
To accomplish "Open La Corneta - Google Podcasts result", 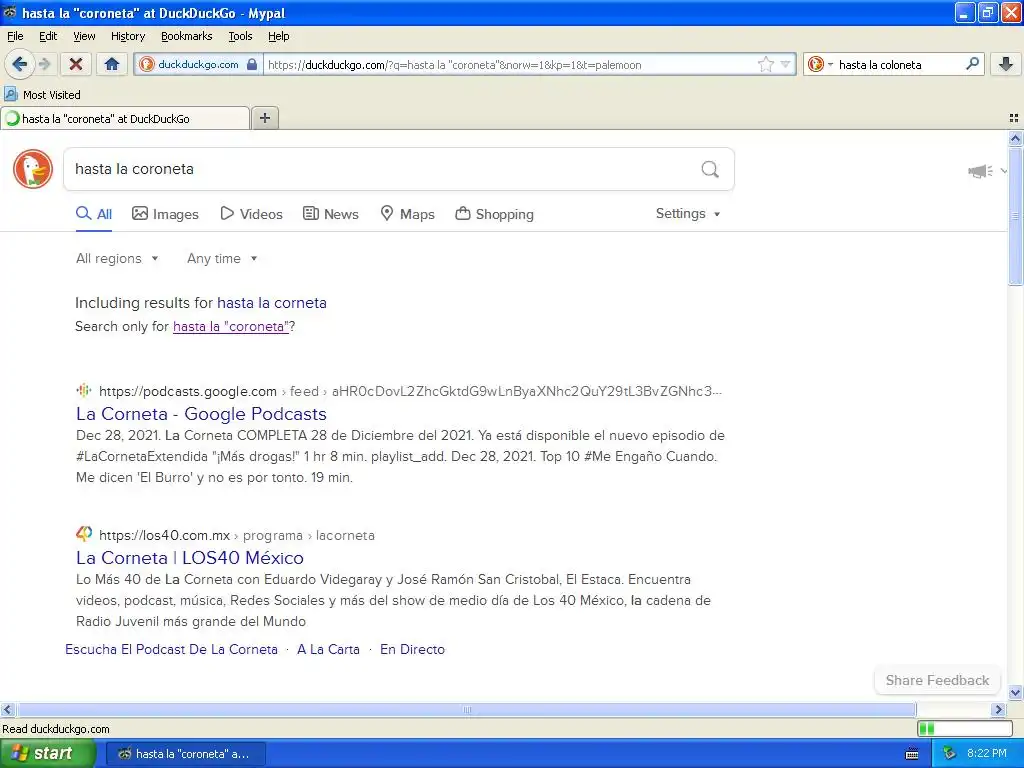I will click(201, 414).
